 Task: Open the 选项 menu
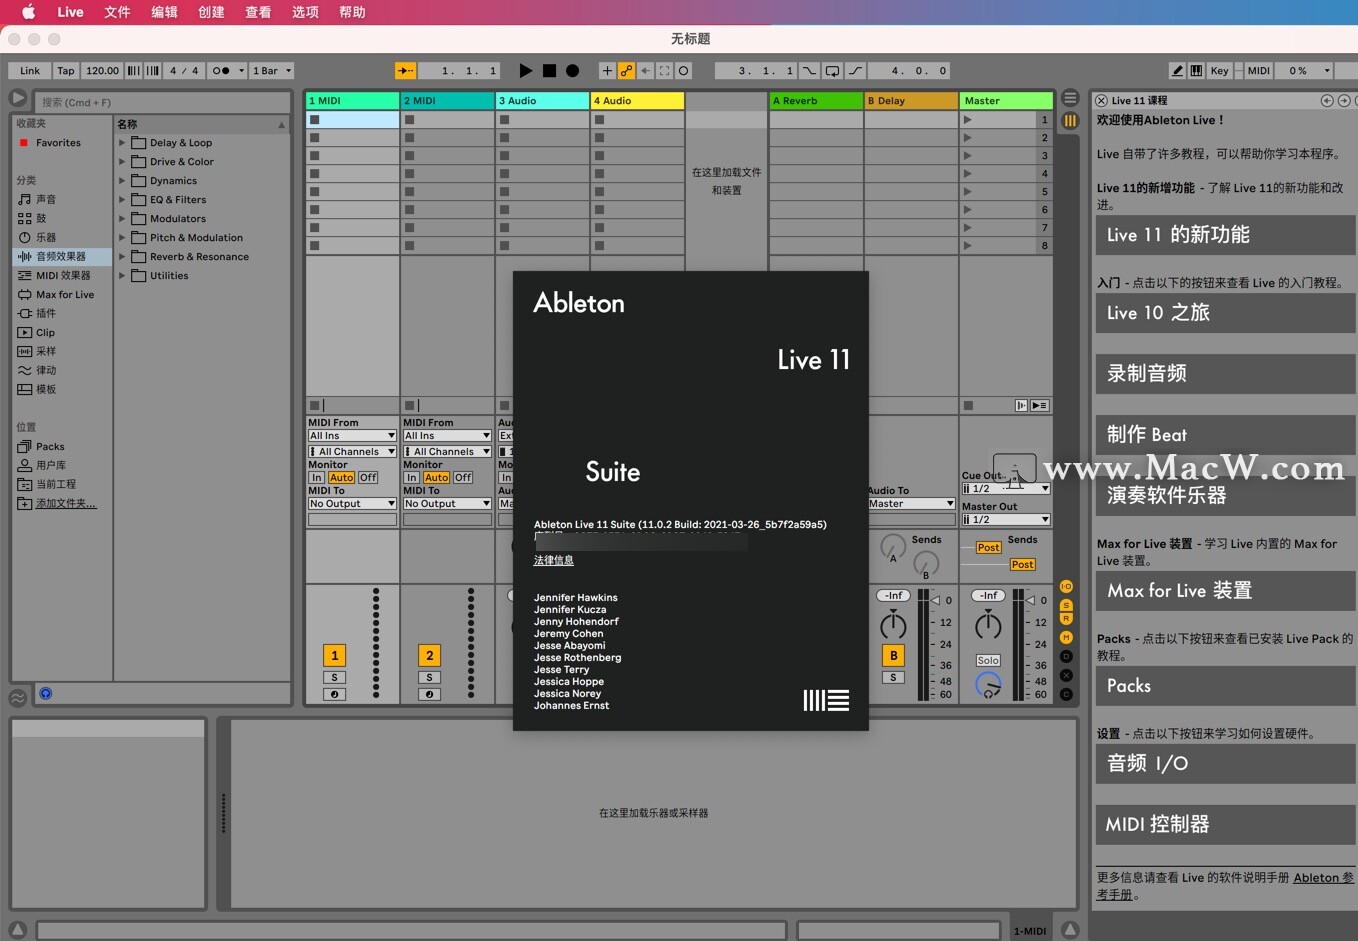pyautogui.click(x=306, y=12)
